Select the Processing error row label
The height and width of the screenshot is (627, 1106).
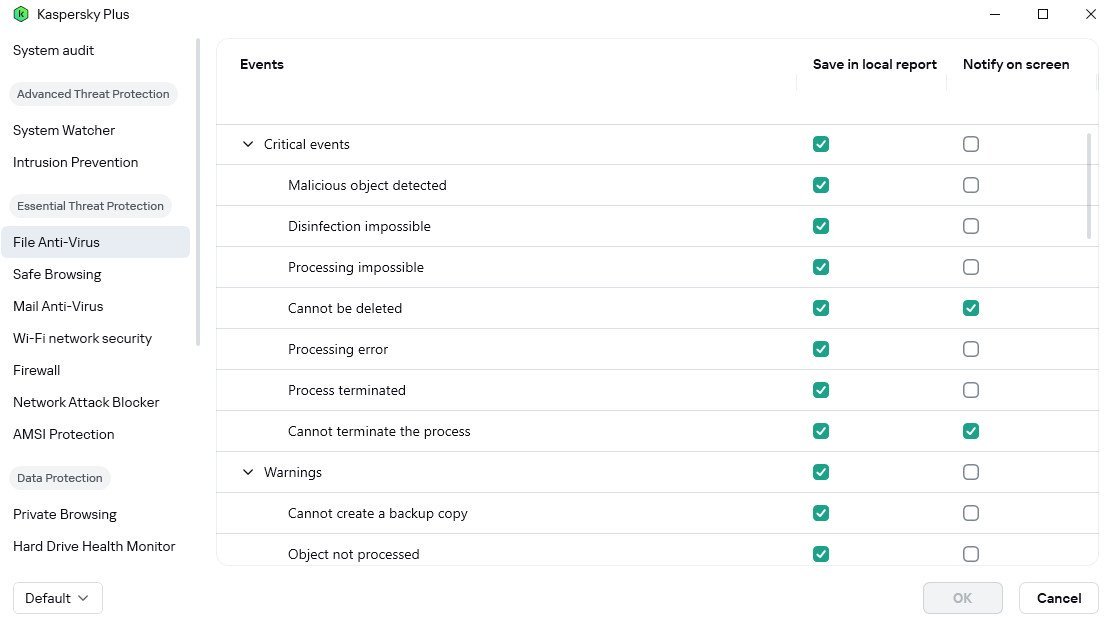coord(338,349)
